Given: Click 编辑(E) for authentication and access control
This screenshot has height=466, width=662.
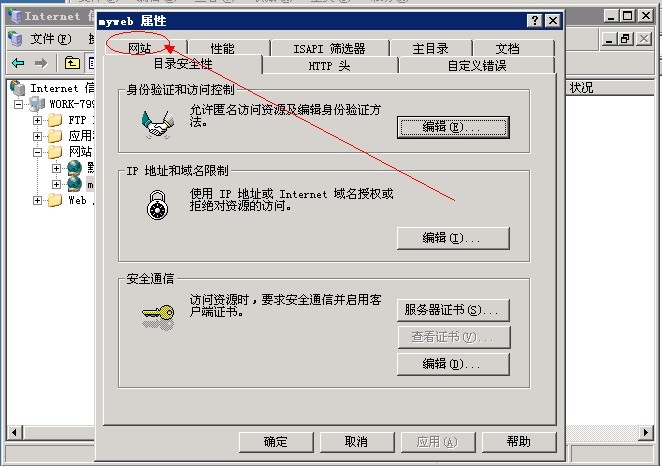Looking at the screenshot, I should pyautogui.click(x=453, y=127).
